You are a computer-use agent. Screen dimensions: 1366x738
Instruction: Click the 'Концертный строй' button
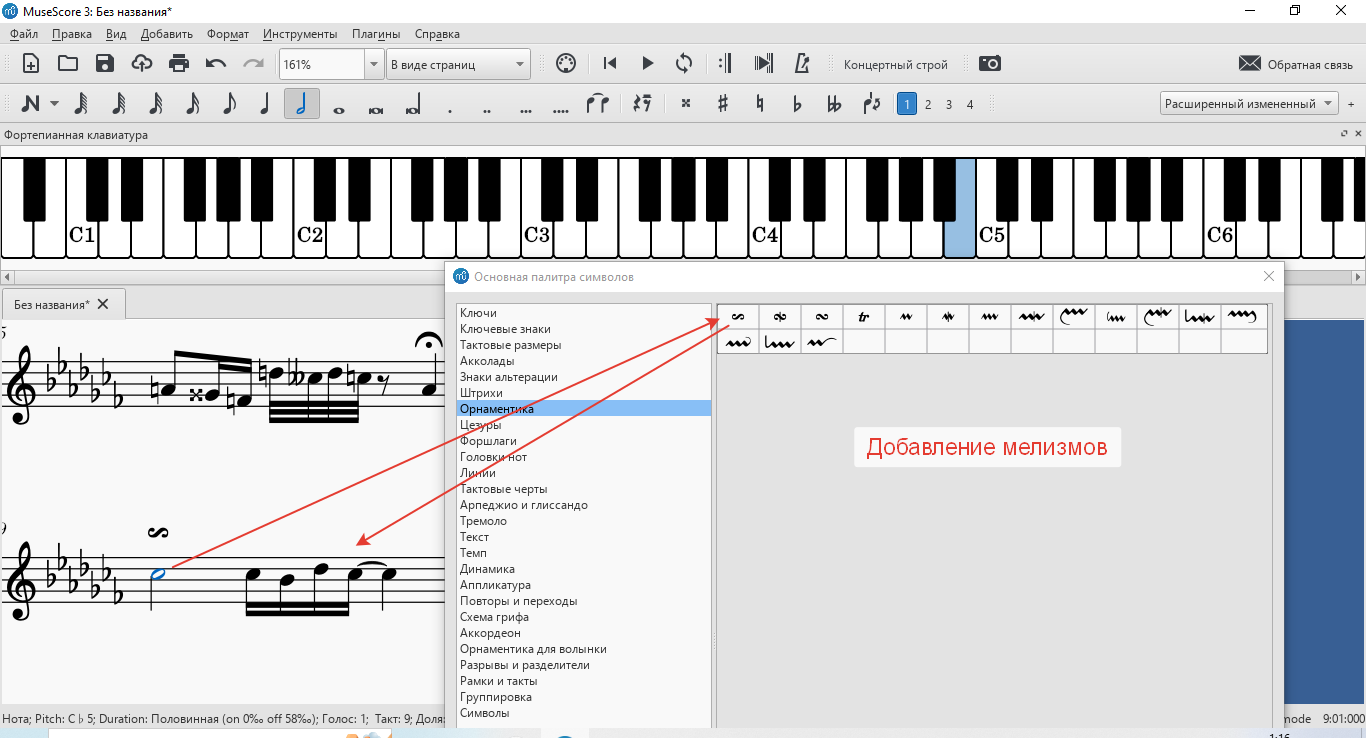895,65
